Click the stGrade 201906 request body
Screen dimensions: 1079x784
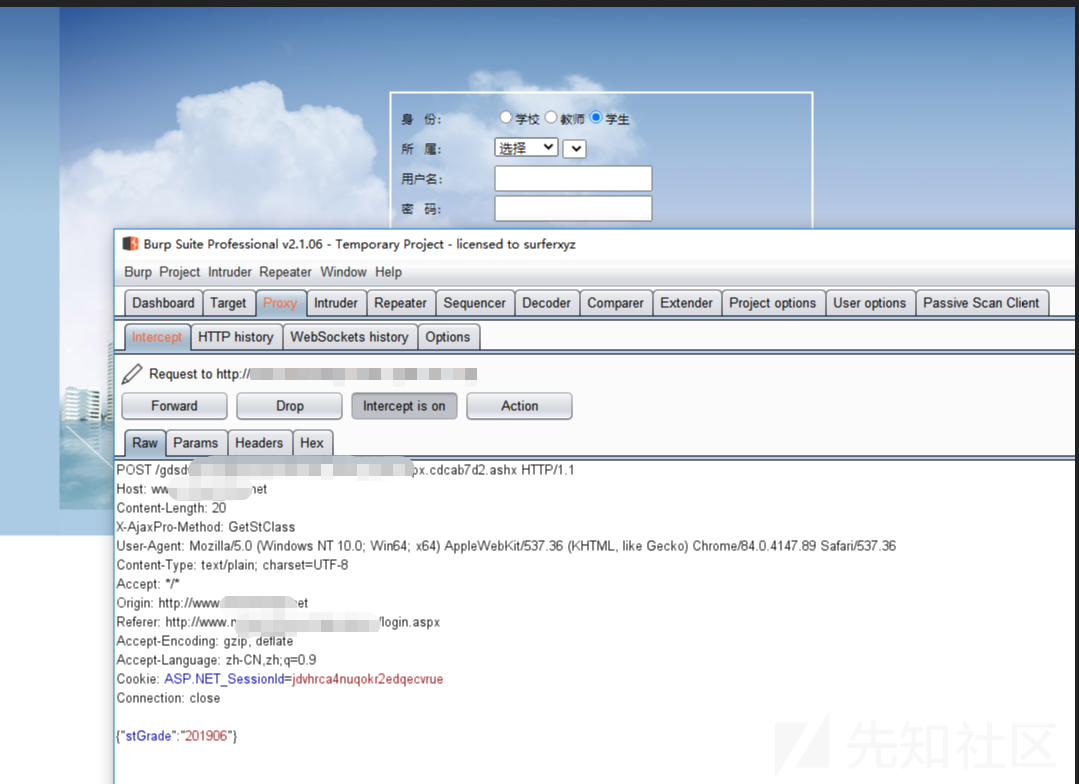177,736
